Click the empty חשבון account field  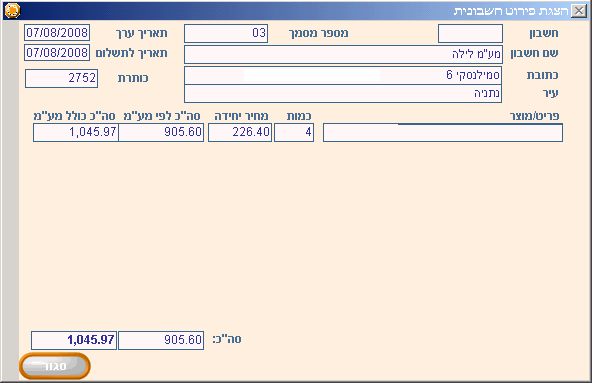point(470,34)
